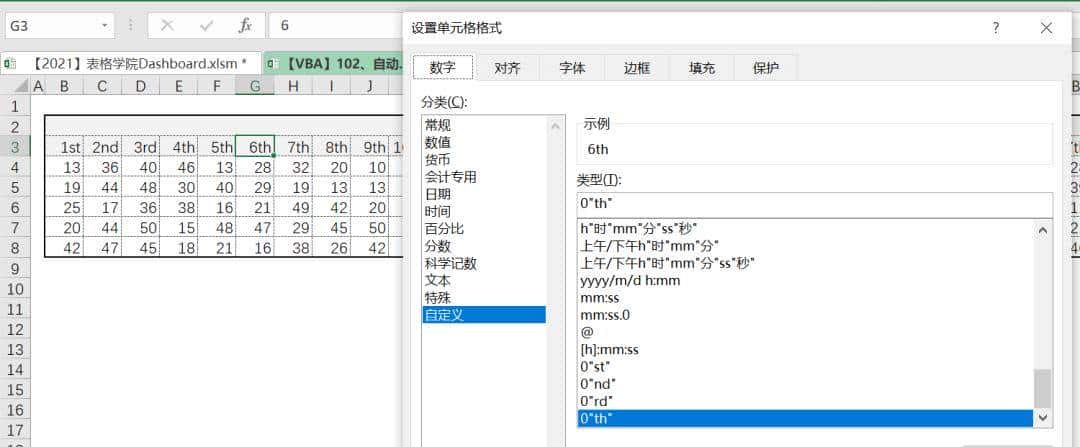The image size is (1080, 447).
Task: Select cell D7 containing 50
Action: [x=141, y=228]
